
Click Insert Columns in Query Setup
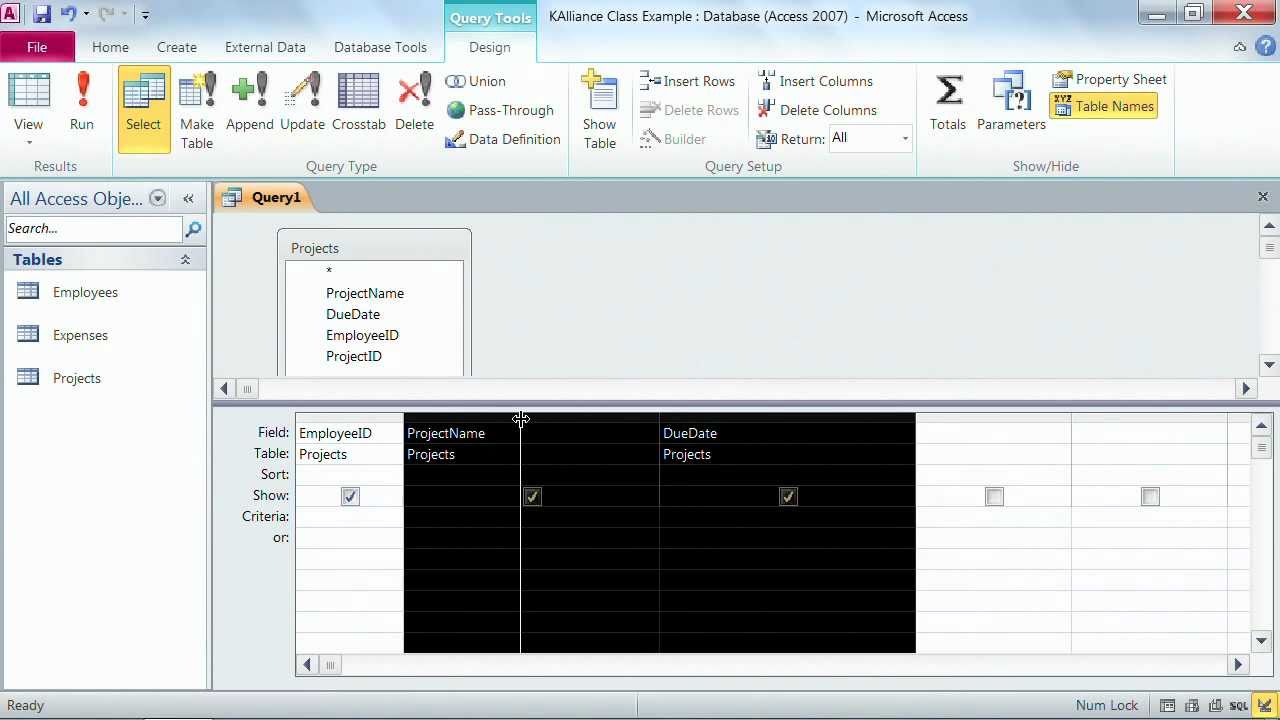[x=815, y=81]
